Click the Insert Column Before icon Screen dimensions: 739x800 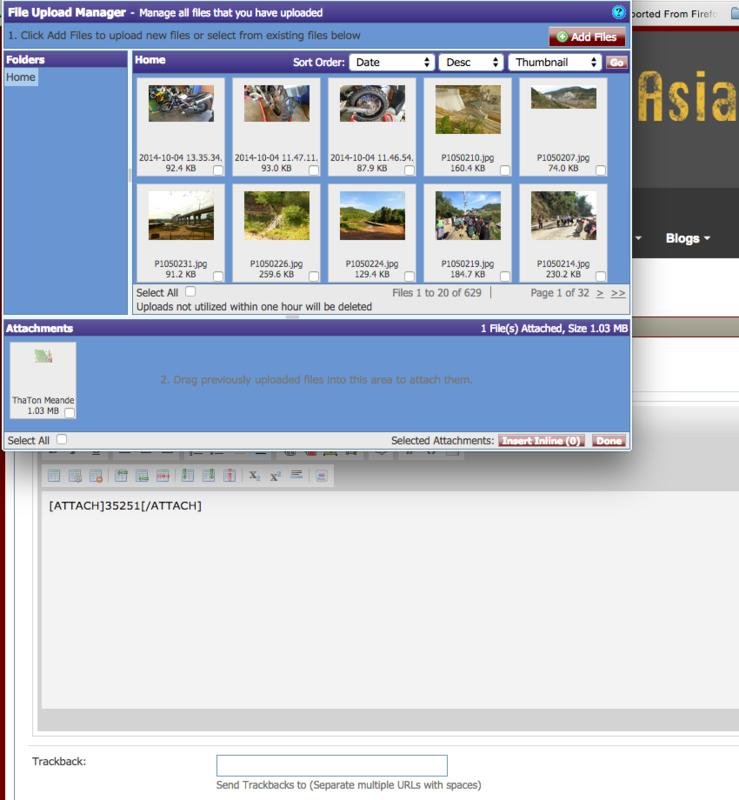(187, 476)
